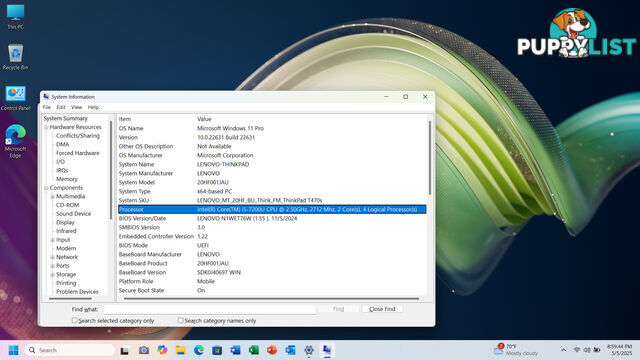Enable Search category names only

[x=180, y=321]
